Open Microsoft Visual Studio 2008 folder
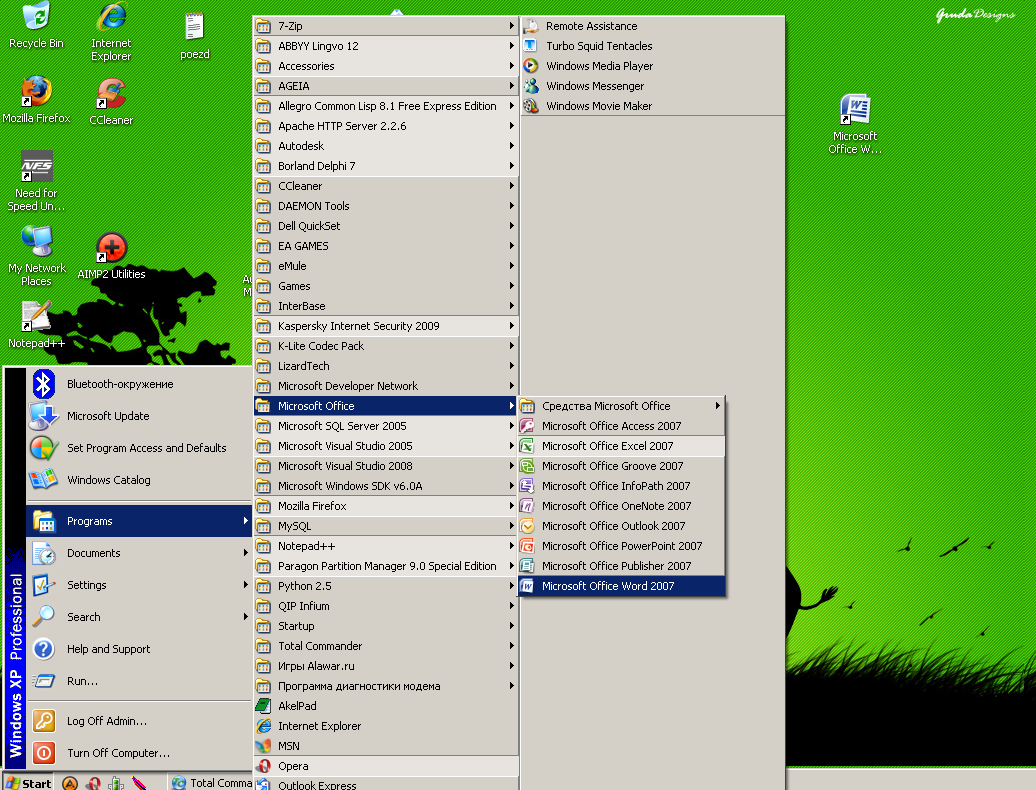 click(x=386, y=466)
